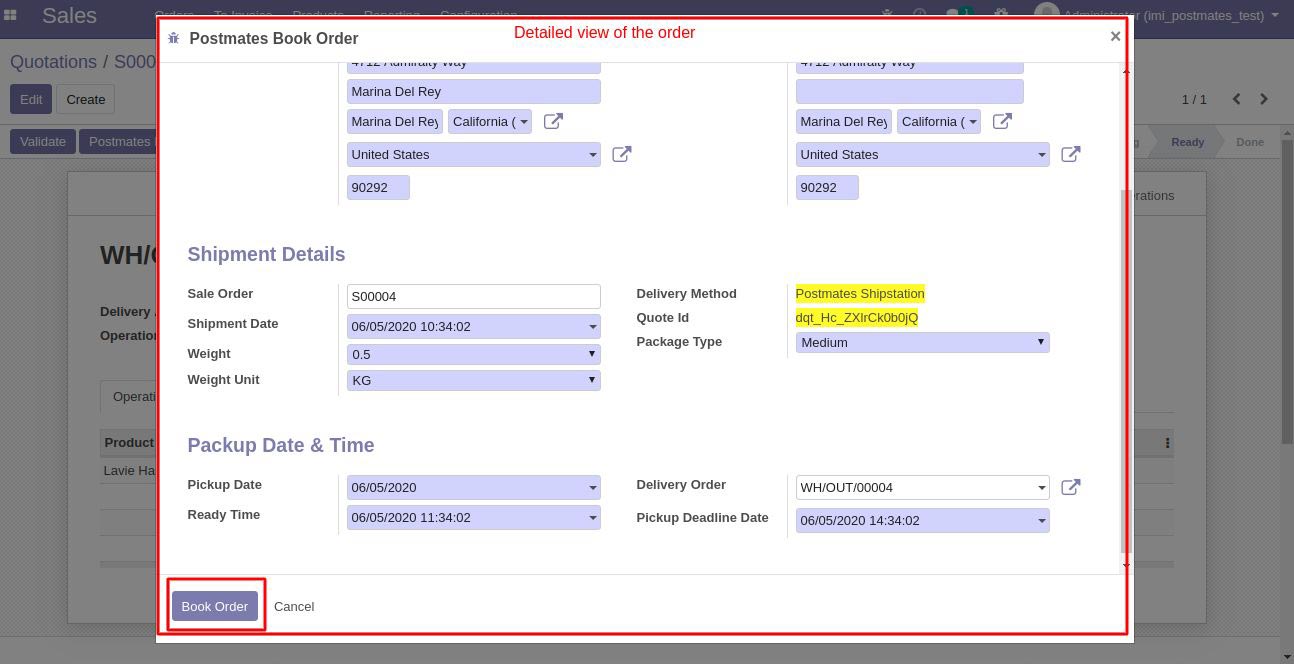Click the Packup Date & Time heading
Viewport: 1294px width, 664px height.
pyautogui.click(x=281, y=445)
